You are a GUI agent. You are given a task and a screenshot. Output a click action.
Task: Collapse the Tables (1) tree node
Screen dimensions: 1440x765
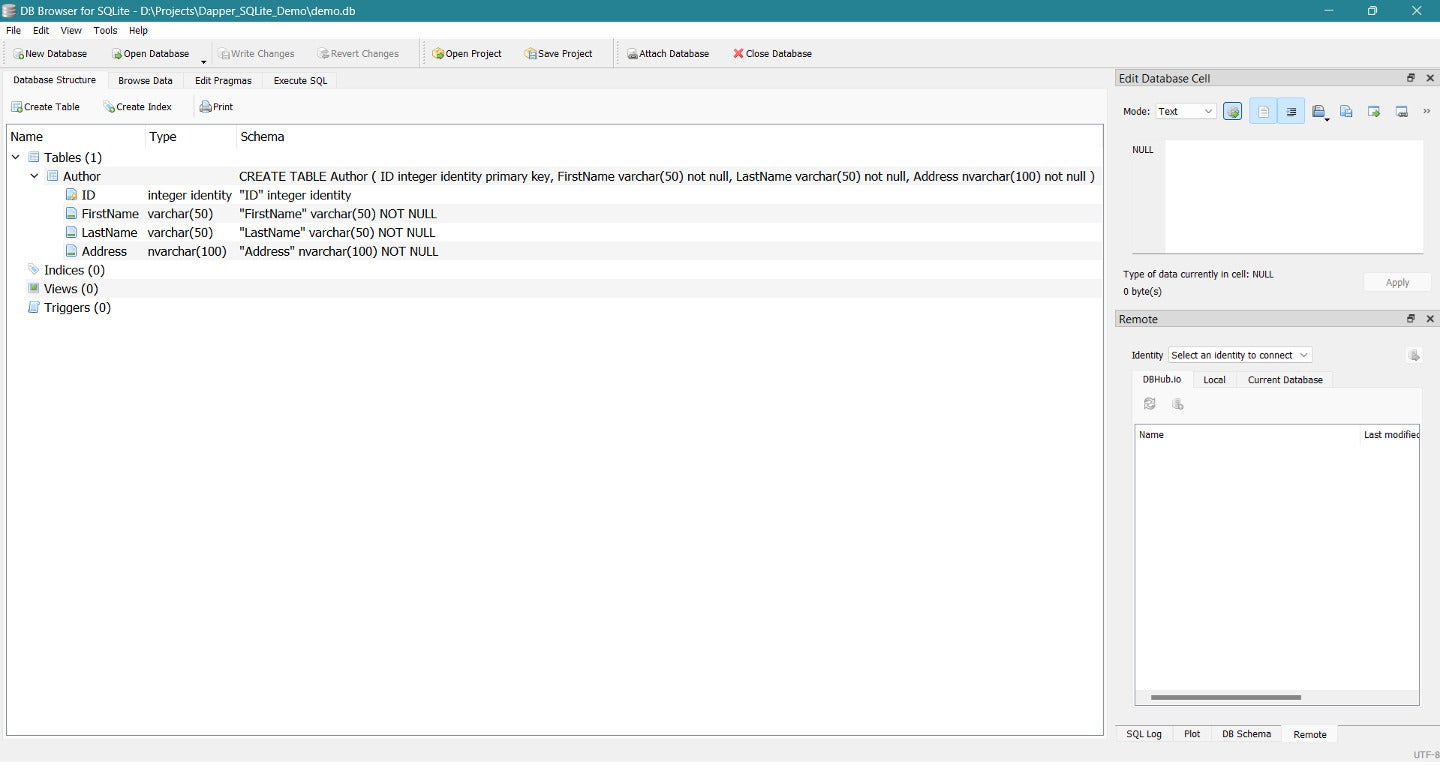coord(16,158)
